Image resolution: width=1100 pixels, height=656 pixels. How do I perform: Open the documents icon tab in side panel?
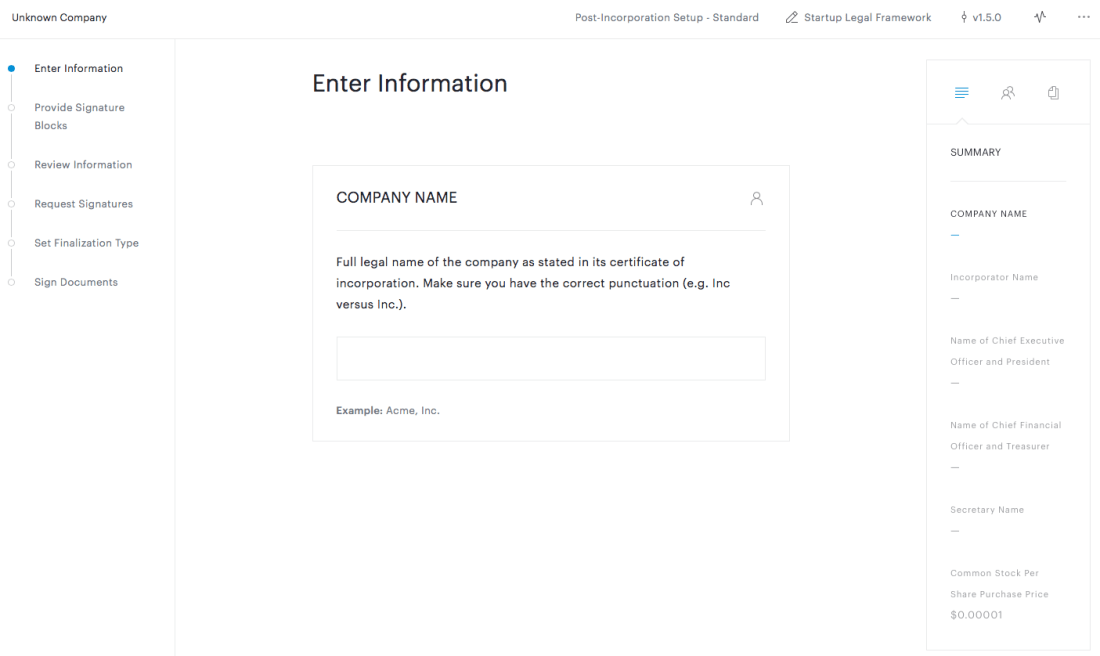point(1053,93)
